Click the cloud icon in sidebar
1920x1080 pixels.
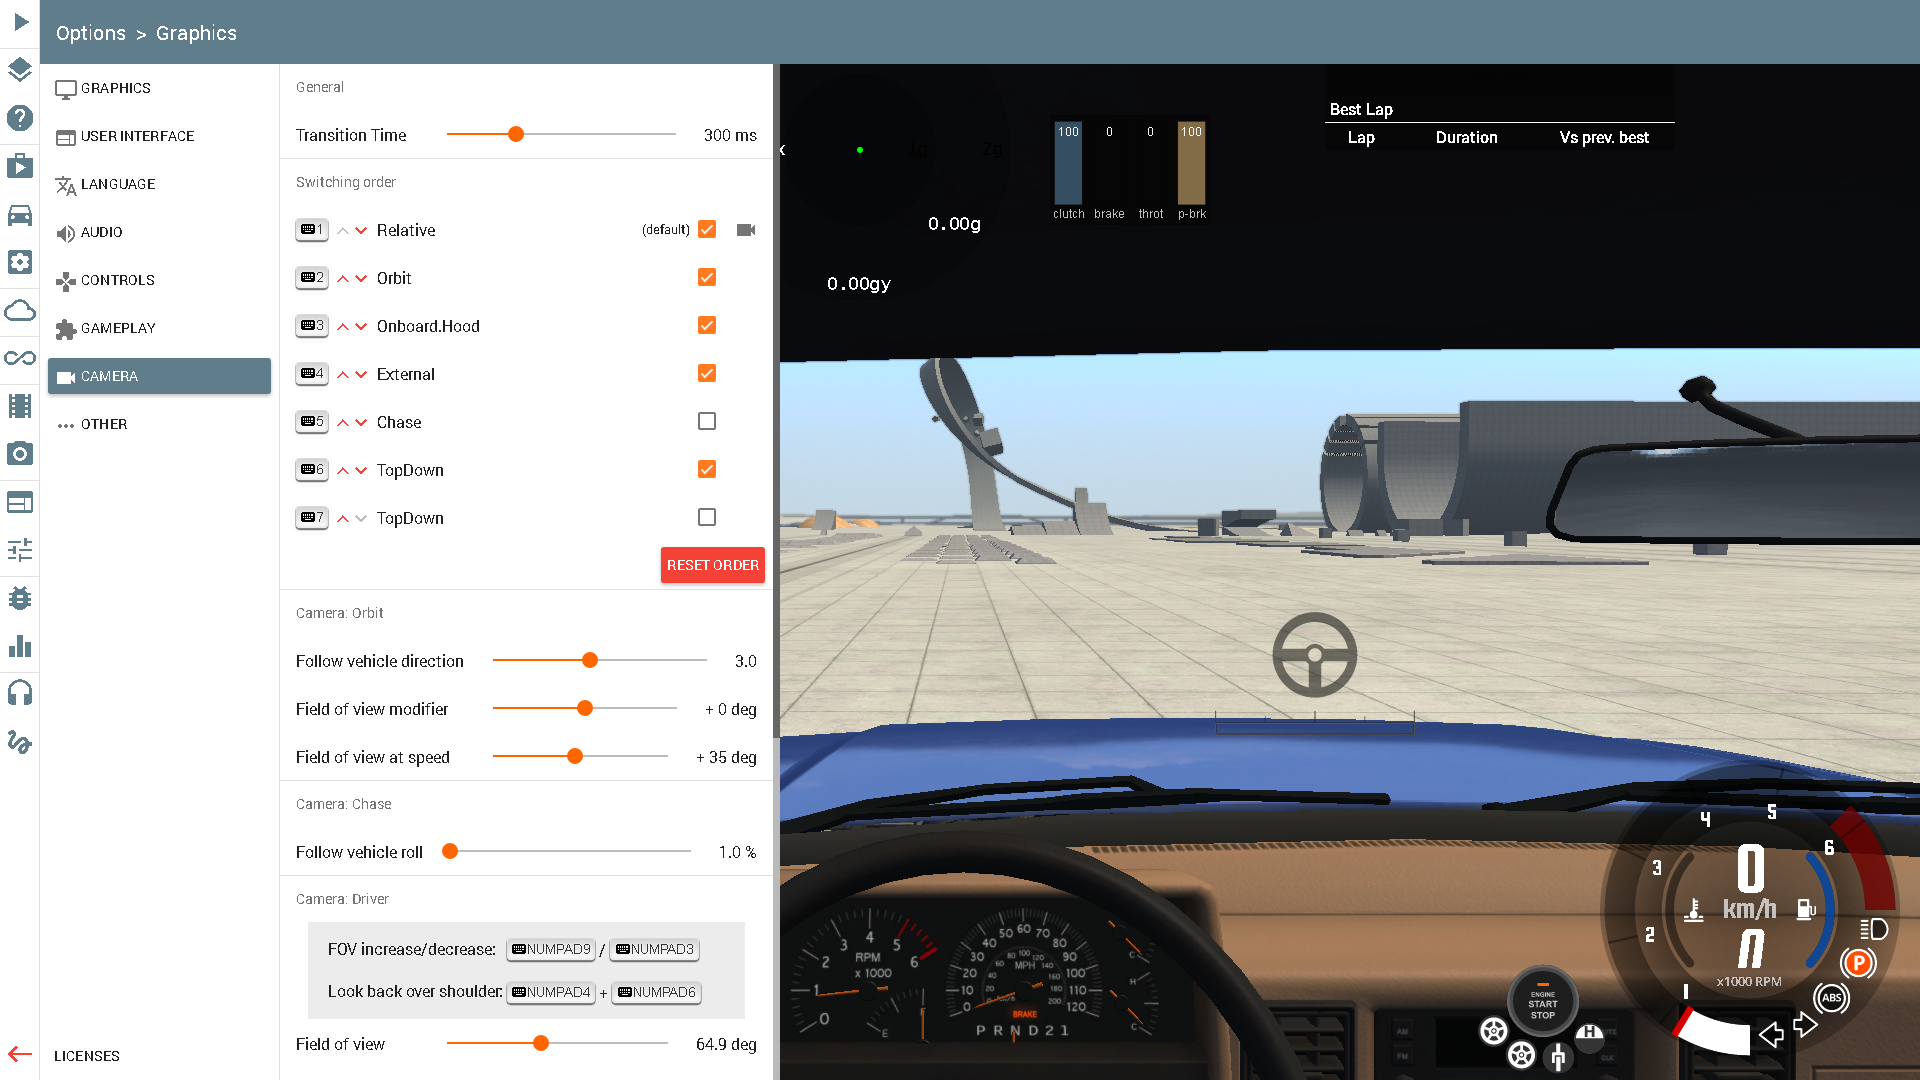20,310
